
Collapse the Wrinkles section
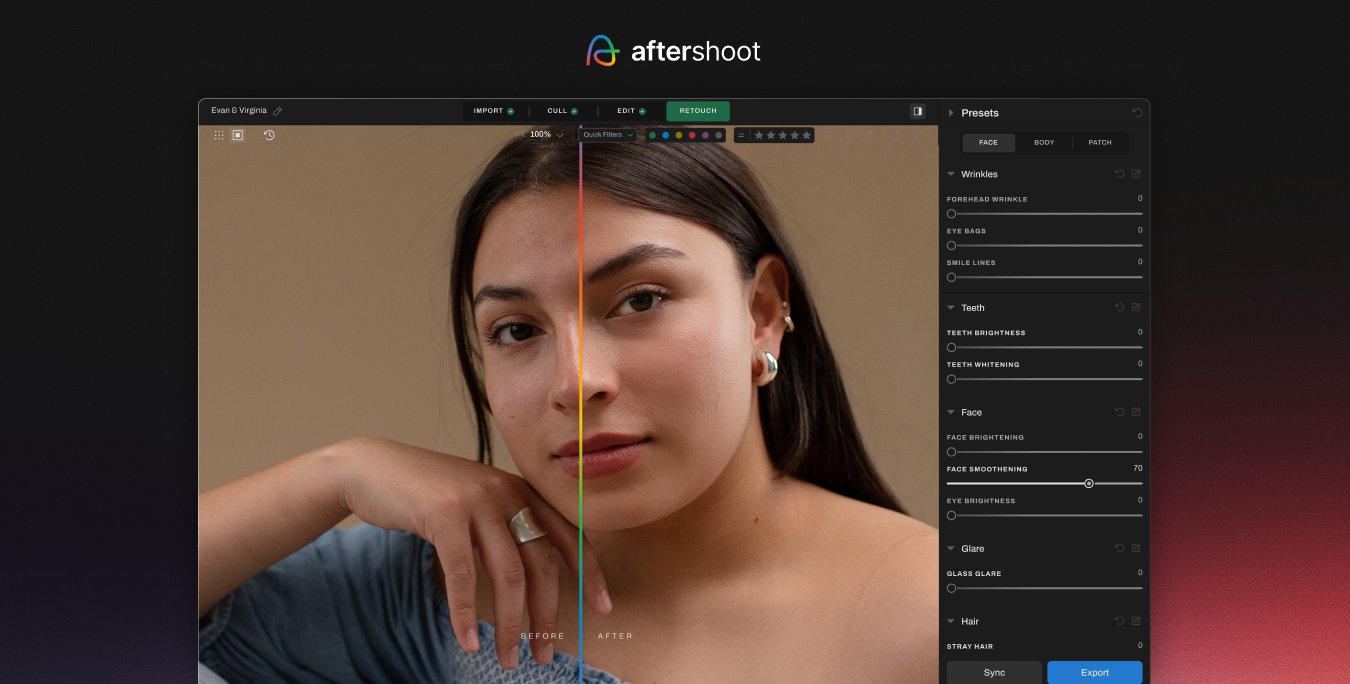click(x=951, y=174)
